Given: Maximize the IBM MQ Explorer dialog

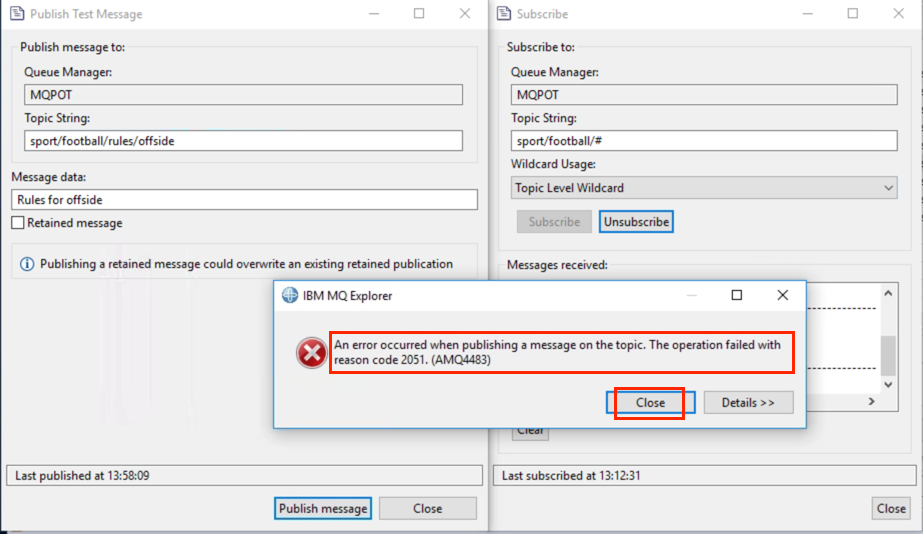Looking at the screenshot, I should [x=736, y=295].
